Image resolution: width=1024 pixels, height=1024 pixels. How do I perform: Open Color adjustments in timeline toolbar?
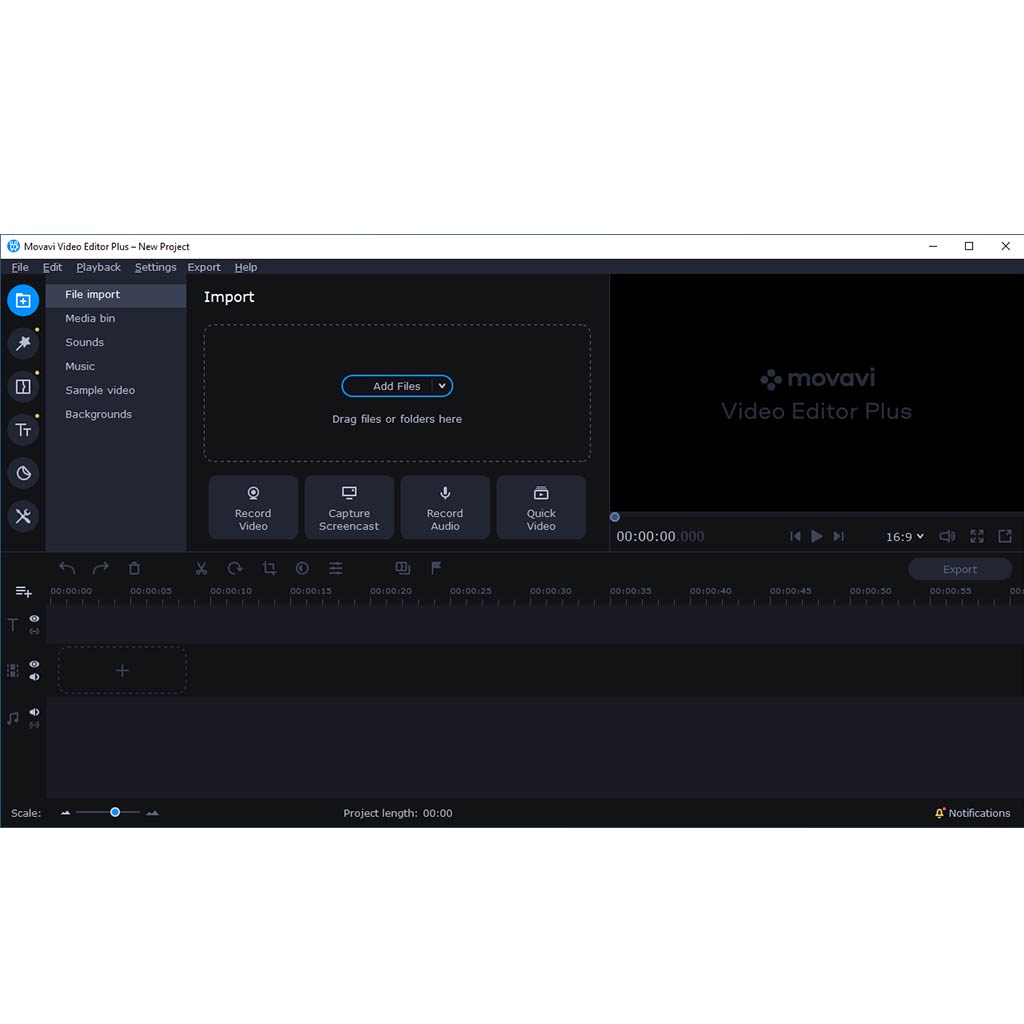coord(302,568)
